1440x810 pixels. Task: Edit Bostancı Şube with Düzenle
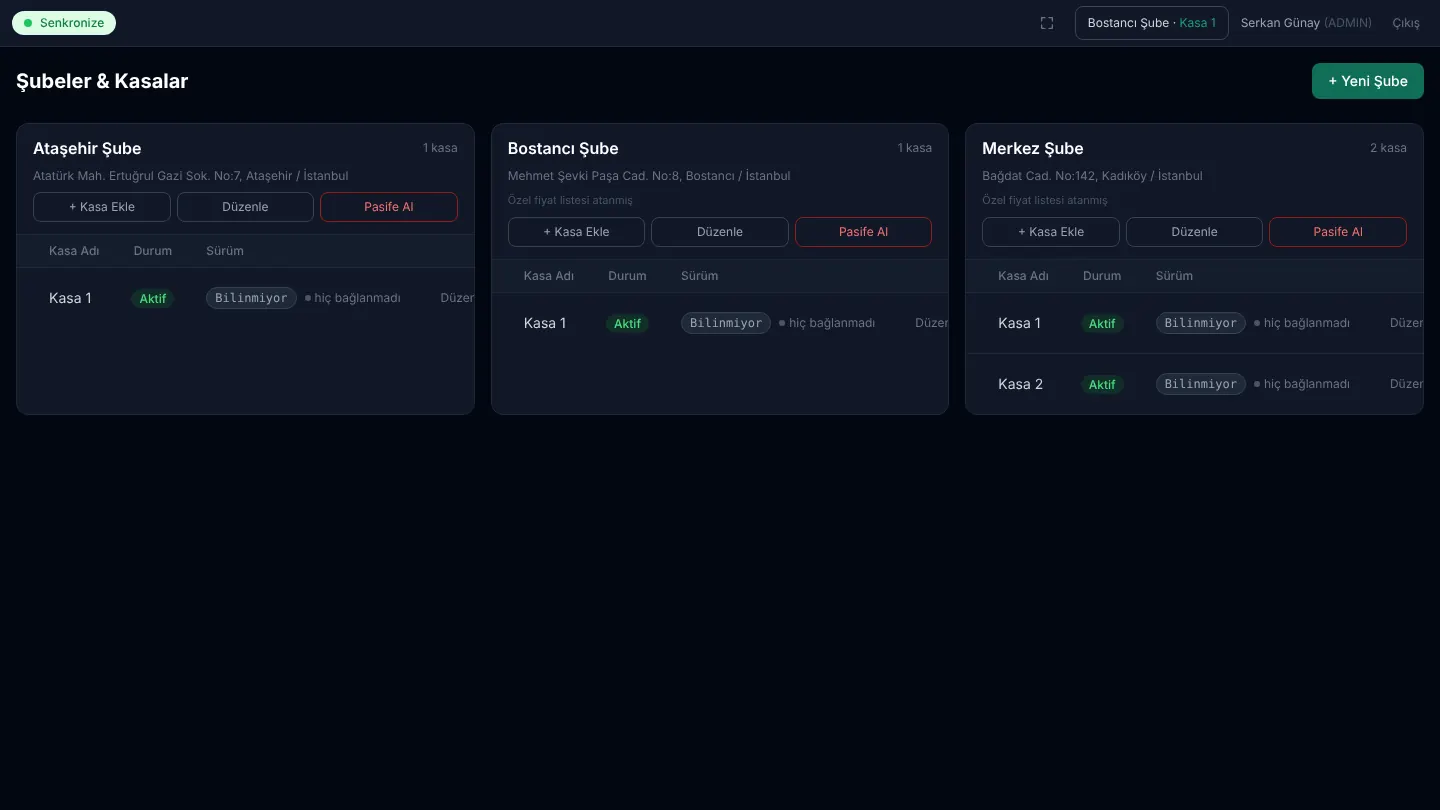click(720, 232)
